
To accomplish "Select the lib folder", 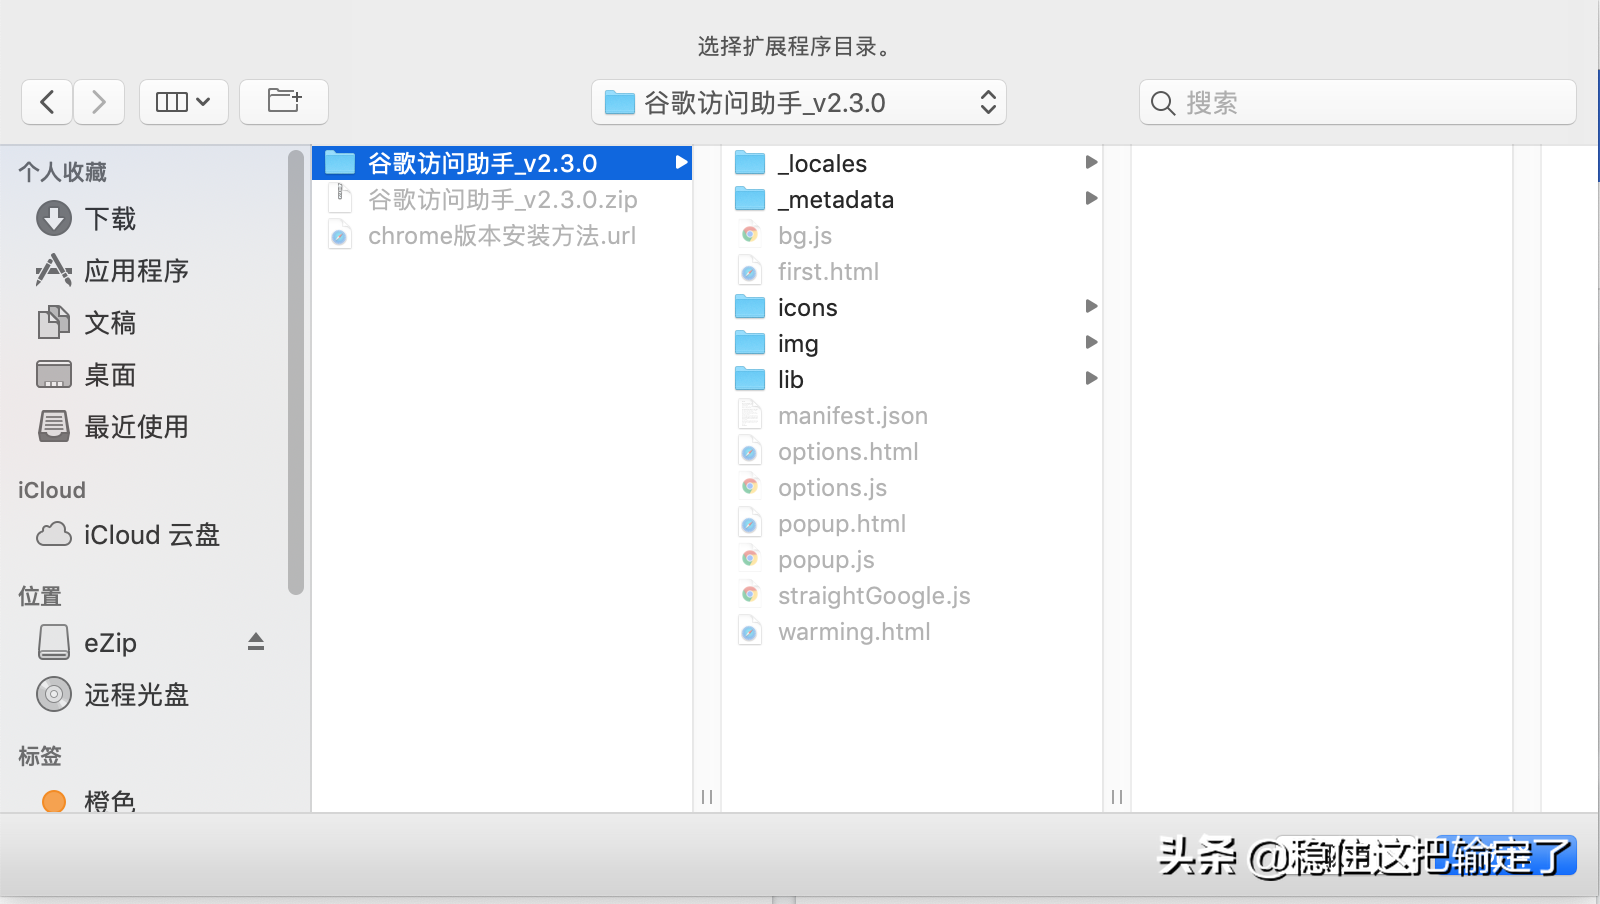I will coord(791,379).
